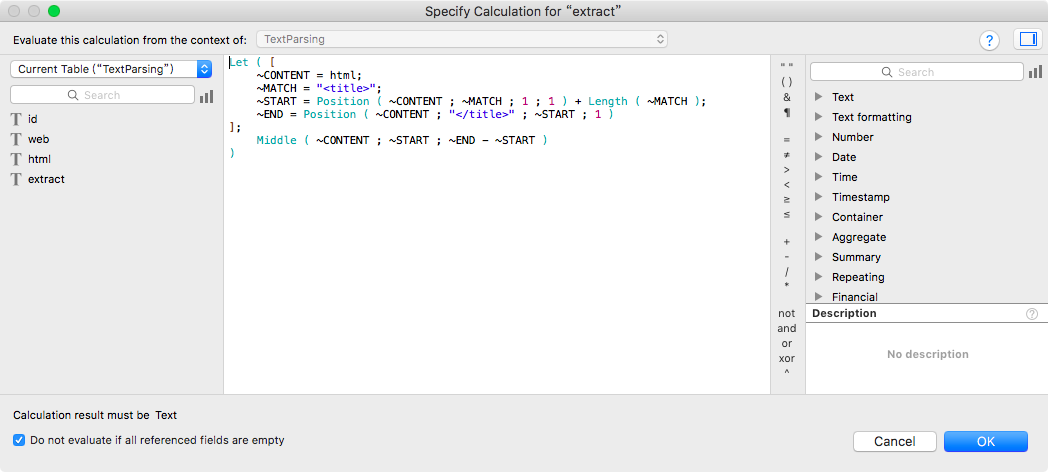Click "</title>" string in formula
The image size is (1048, 472).
[481, 114]
